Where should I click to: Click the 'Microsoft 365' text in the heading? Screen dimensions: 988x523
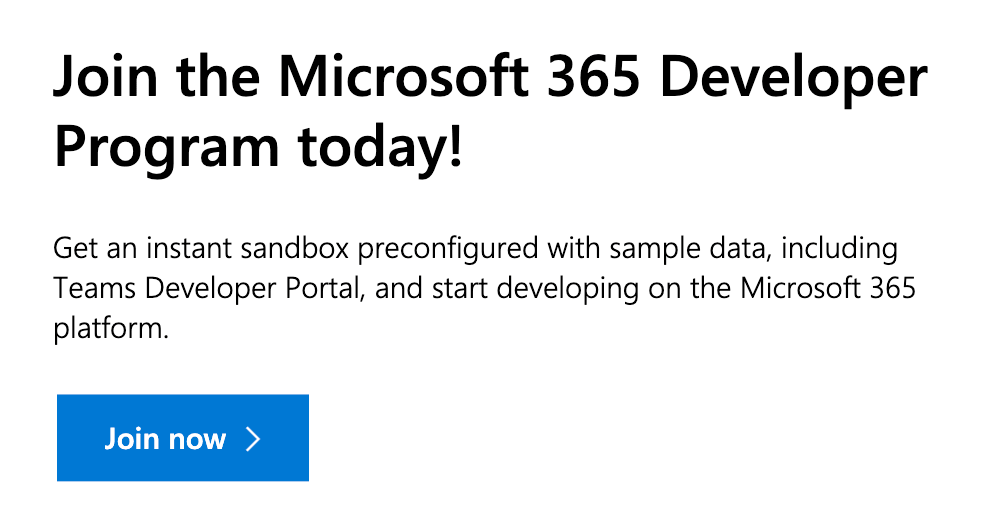459,78
